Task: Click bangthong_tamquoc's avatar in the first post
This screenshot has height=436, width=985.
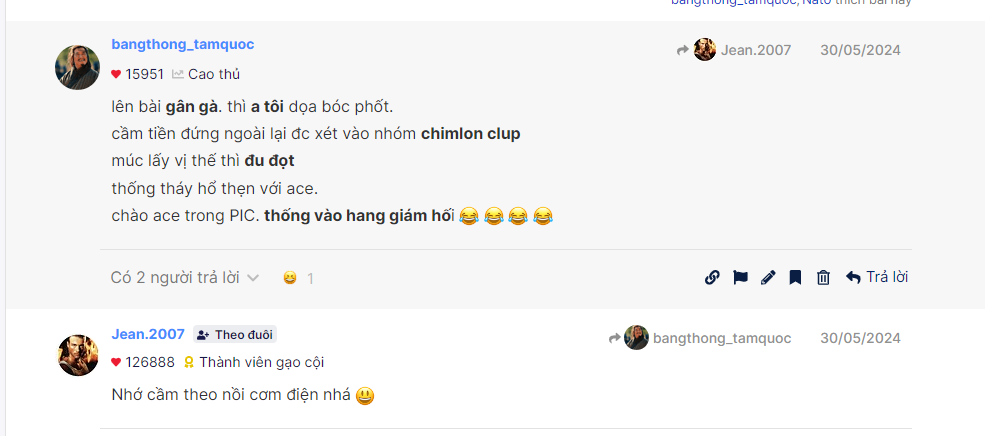Action: (x=77, y=67)
